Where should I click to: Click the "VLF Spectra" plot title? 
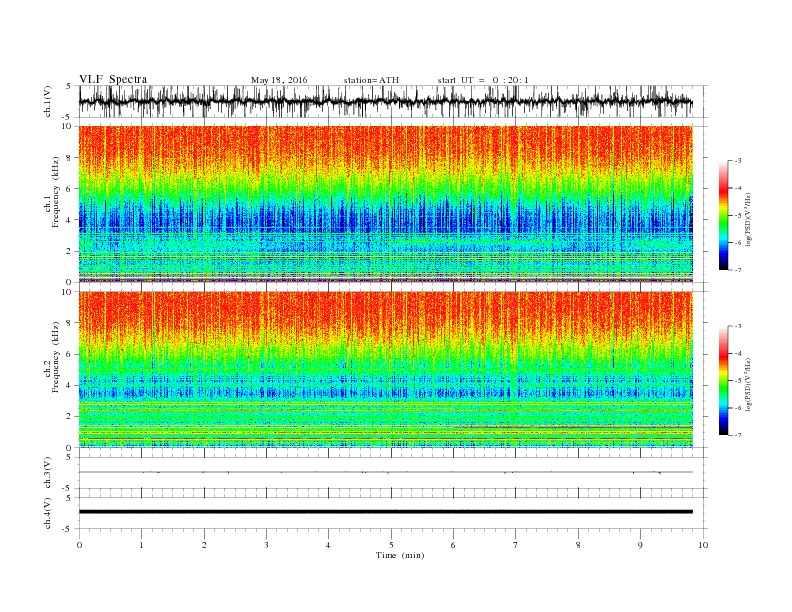click(x=113, y=79)
